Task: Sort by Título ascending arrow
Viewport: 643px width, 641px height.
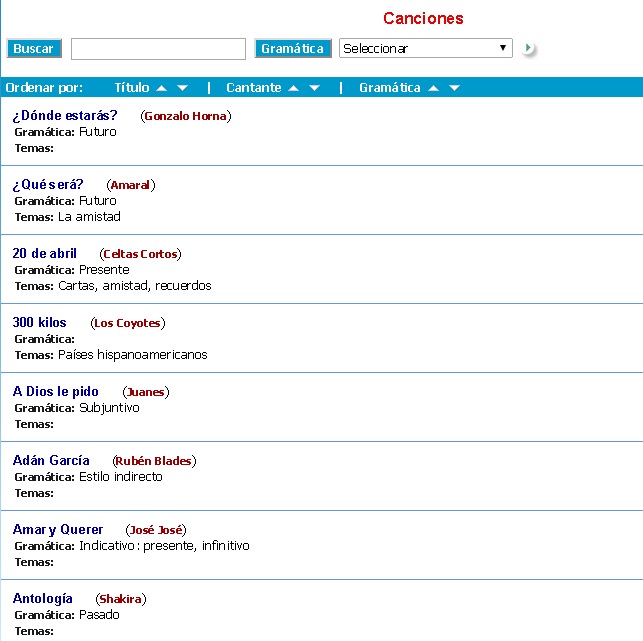Action: pos(161,88)
